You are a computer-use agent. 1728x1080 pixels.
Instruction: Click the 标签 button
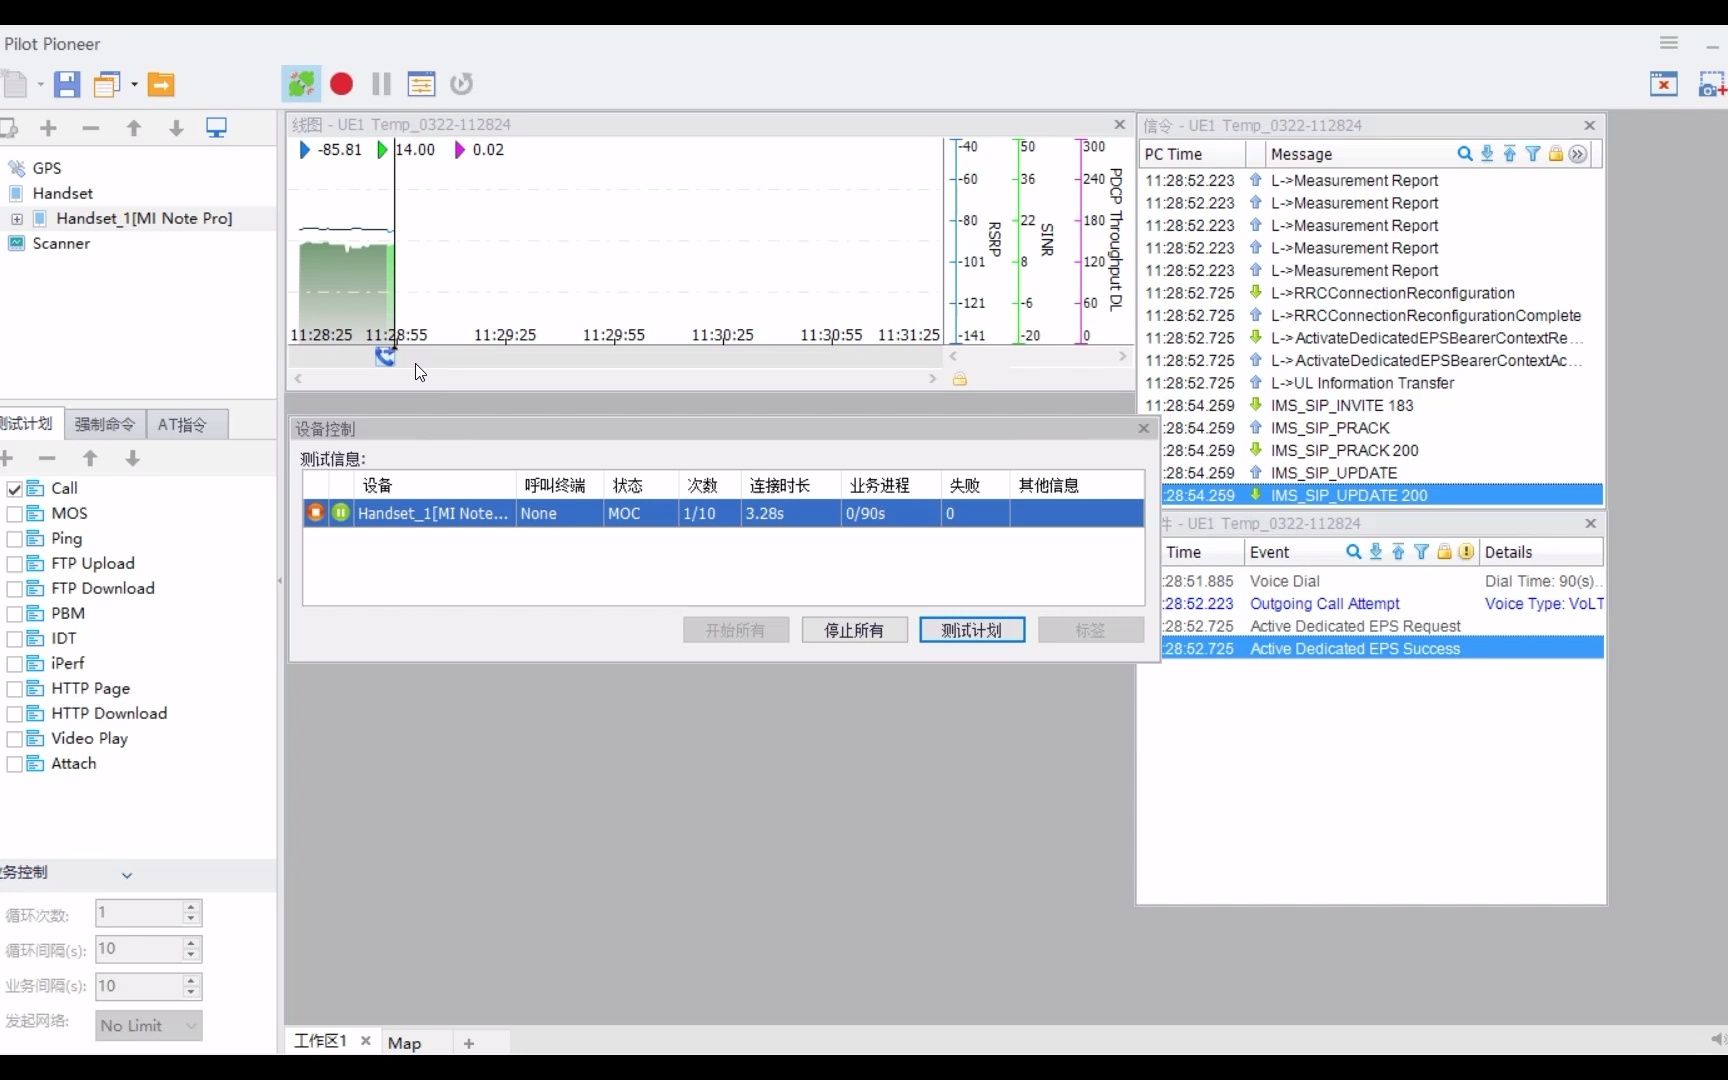point(1091,630)
